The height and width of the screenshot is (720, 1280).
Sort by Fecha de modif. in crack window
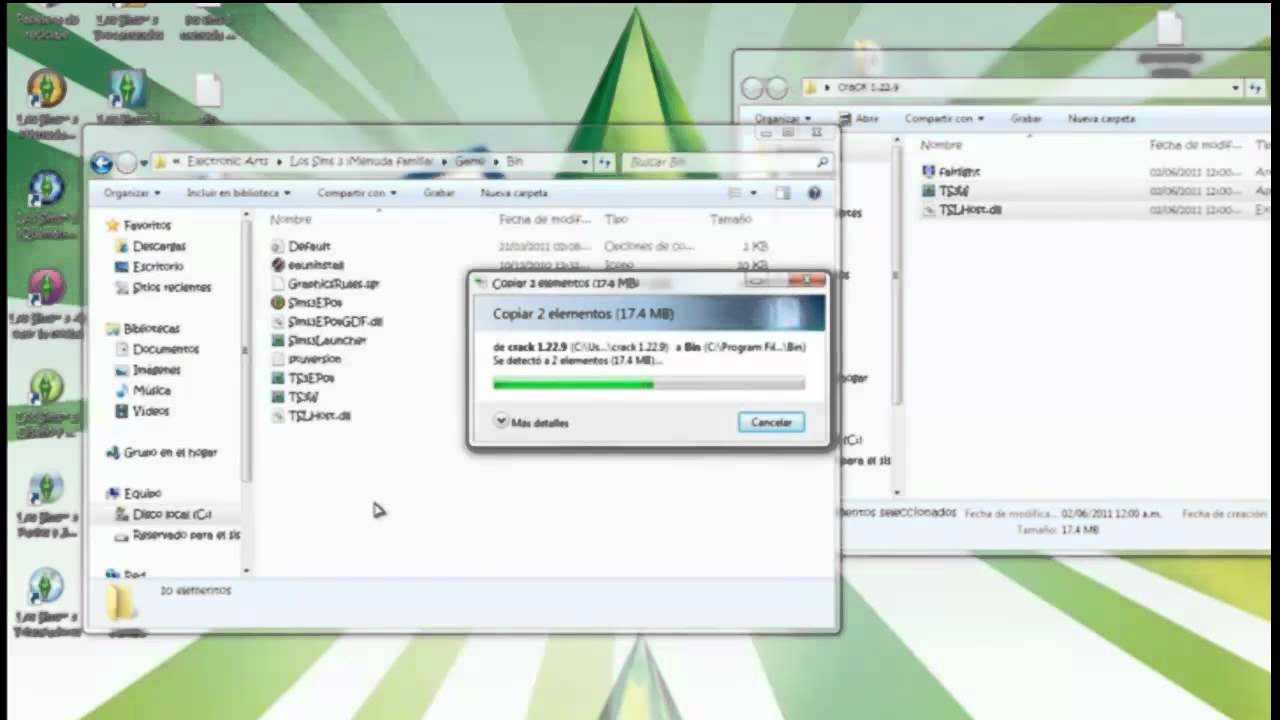coord(1195,145)
